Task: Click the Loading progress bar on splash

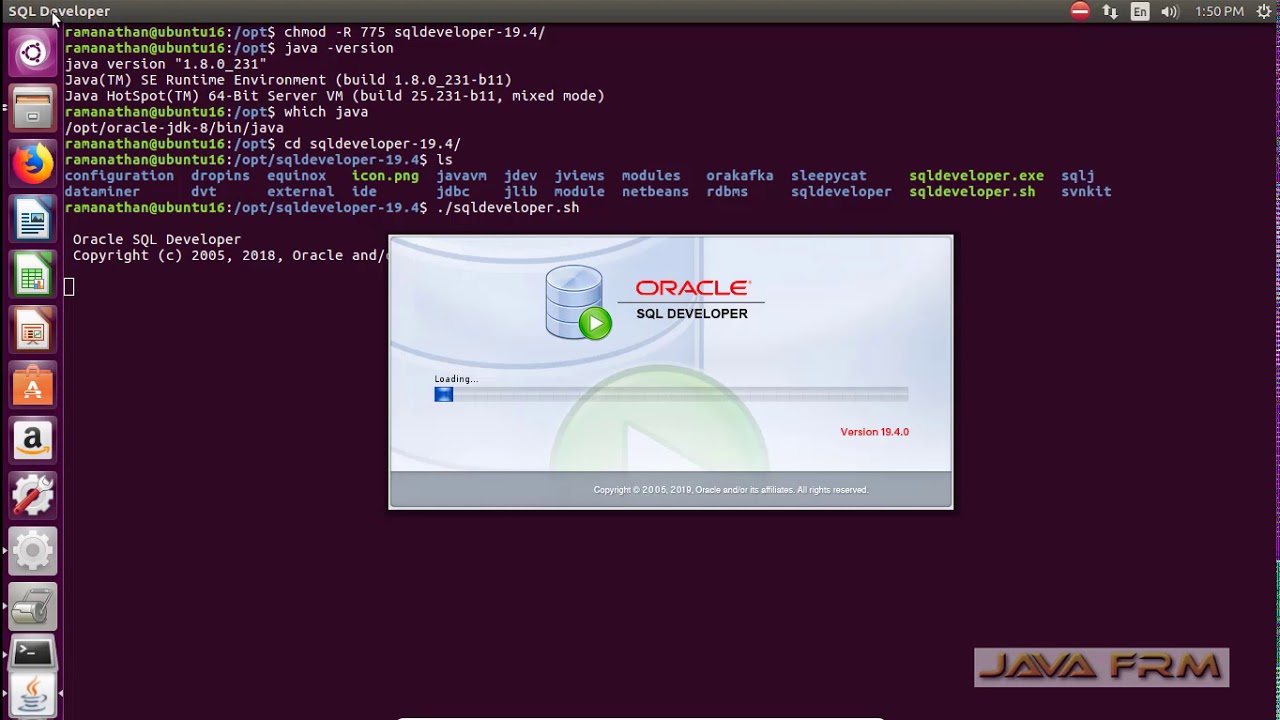Action: (671, 394)
